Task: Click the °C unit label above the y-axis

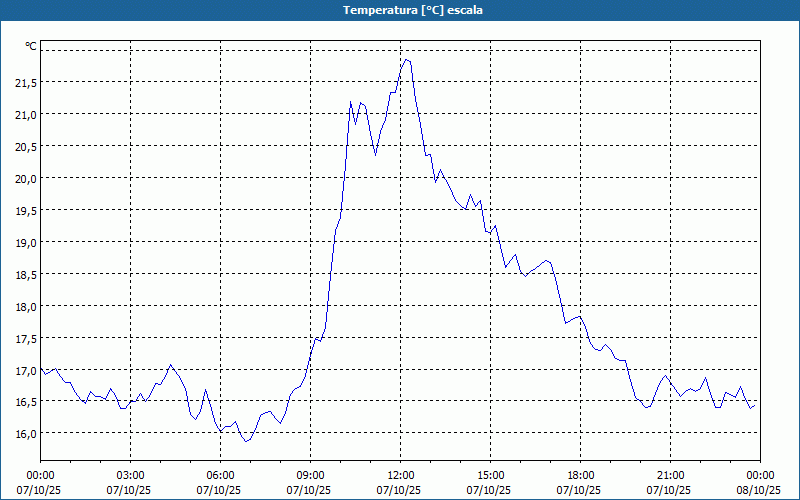Action: [31, 46]
